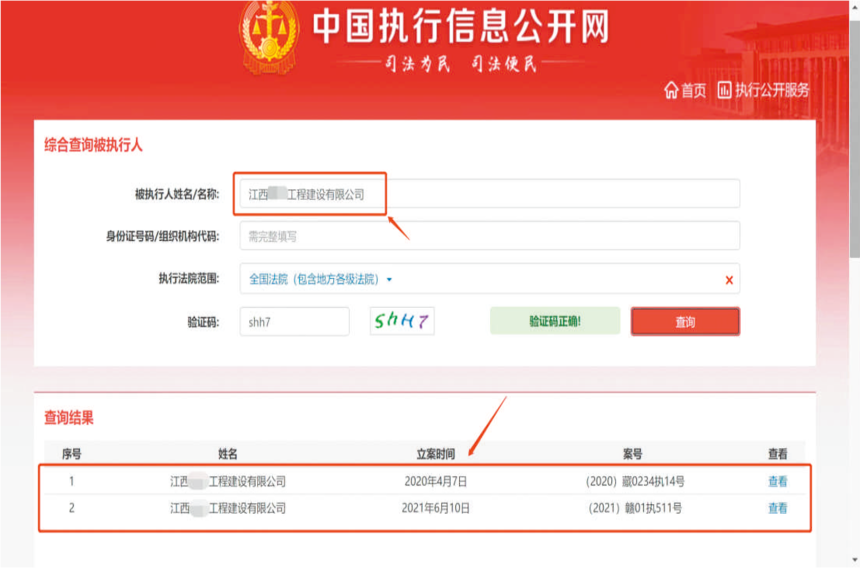Click the 执行公开服务 chart icon
The image size is (860, 568).
725,90
